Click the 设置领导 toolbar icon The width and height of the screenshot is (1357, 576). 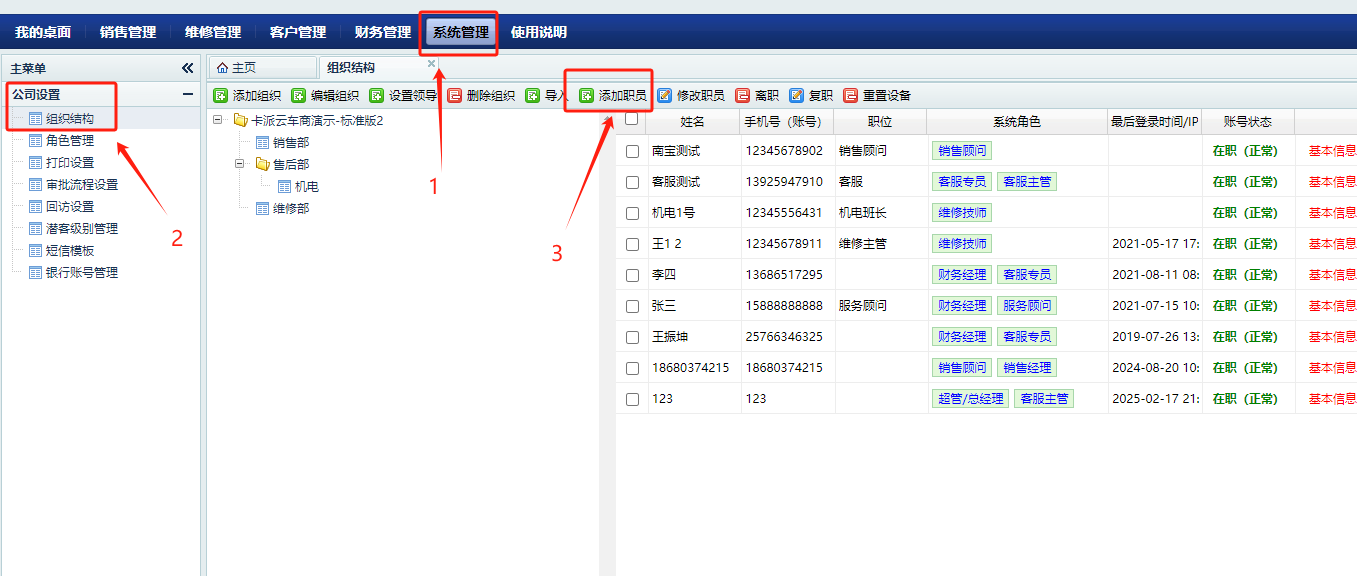point(377,96)
